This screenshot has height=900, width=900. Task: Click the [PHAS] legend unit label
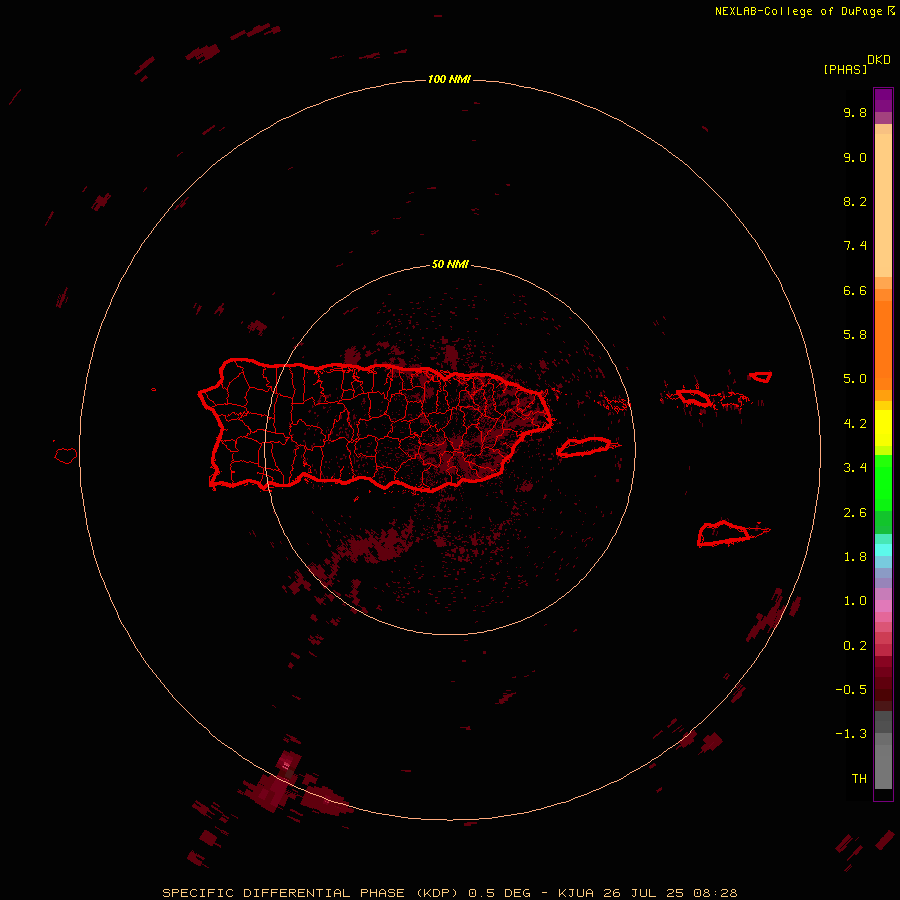(x=845, y=69)
